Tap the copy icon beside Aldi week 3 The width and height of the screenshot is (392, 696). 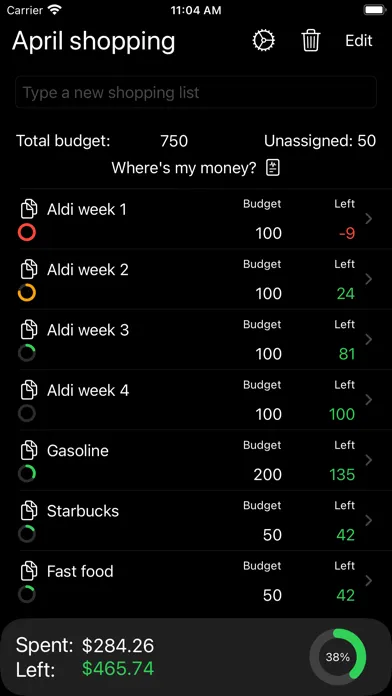click(x=29, y=330)
